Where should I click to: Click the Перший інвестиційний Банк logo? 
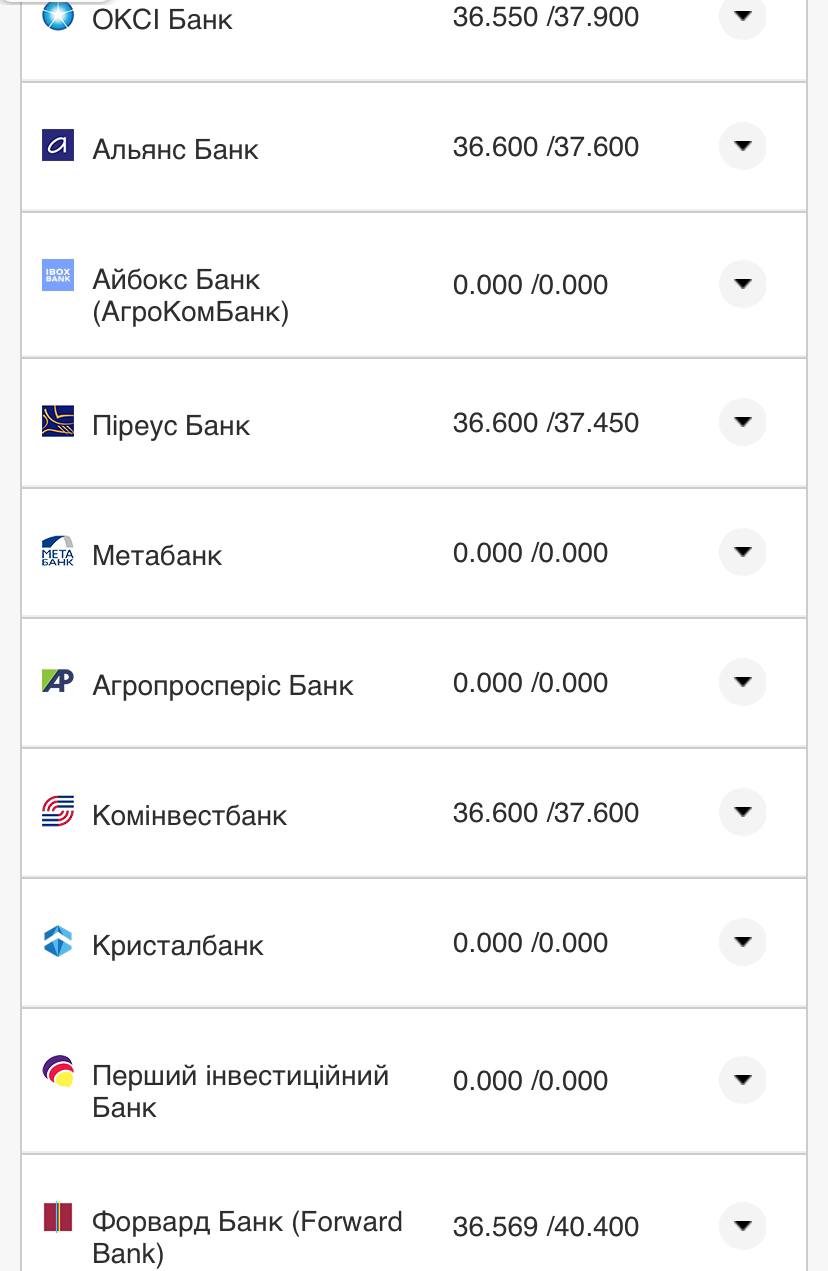[x=58, y=1071]
